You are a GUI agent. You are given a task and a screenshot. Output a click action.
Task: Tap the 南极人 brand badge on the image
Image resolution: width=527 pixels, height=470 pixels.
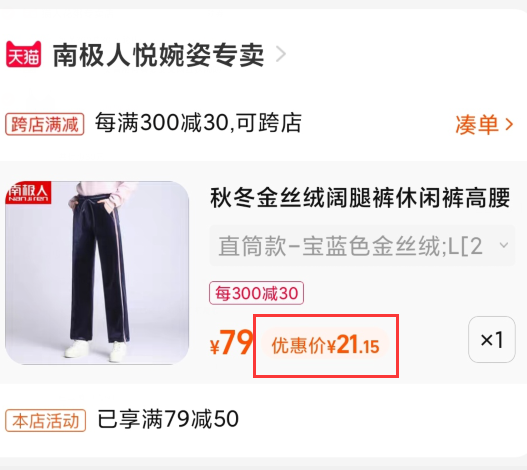pyautogui.click(x=28, y=193)
